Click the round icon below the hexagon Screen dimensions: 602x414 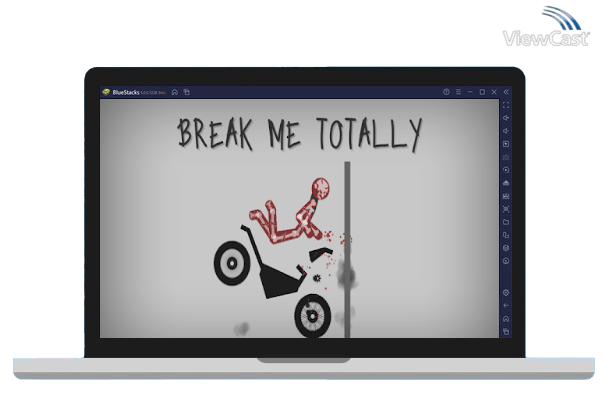(x=506, y=261)
